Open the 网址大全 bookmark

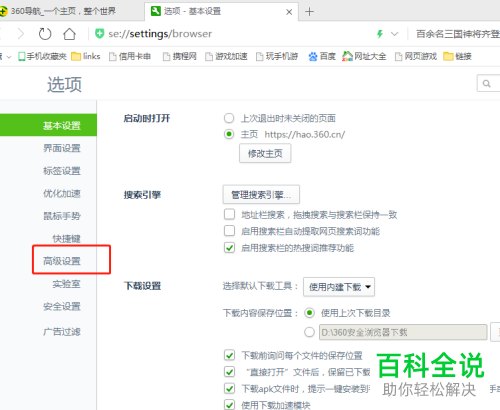click(364, 57)
